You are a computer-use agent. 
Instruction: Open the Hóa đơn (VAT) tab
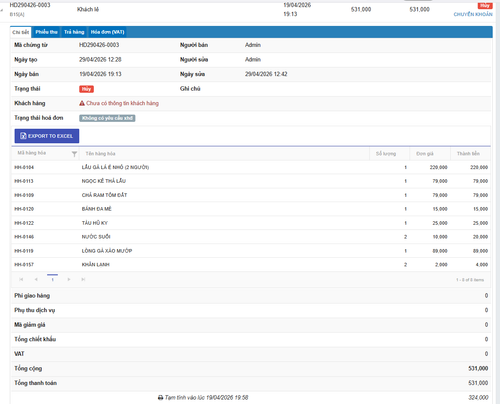coord(107,32)
